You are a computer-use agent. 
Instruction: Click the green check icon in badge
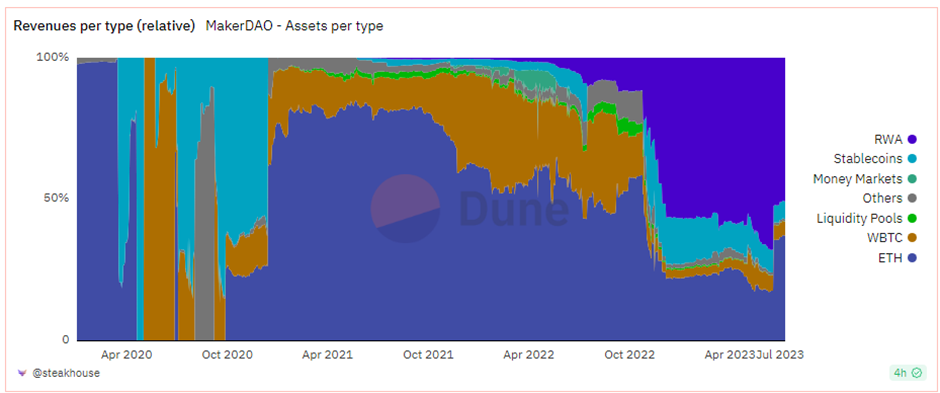point(916,373)
